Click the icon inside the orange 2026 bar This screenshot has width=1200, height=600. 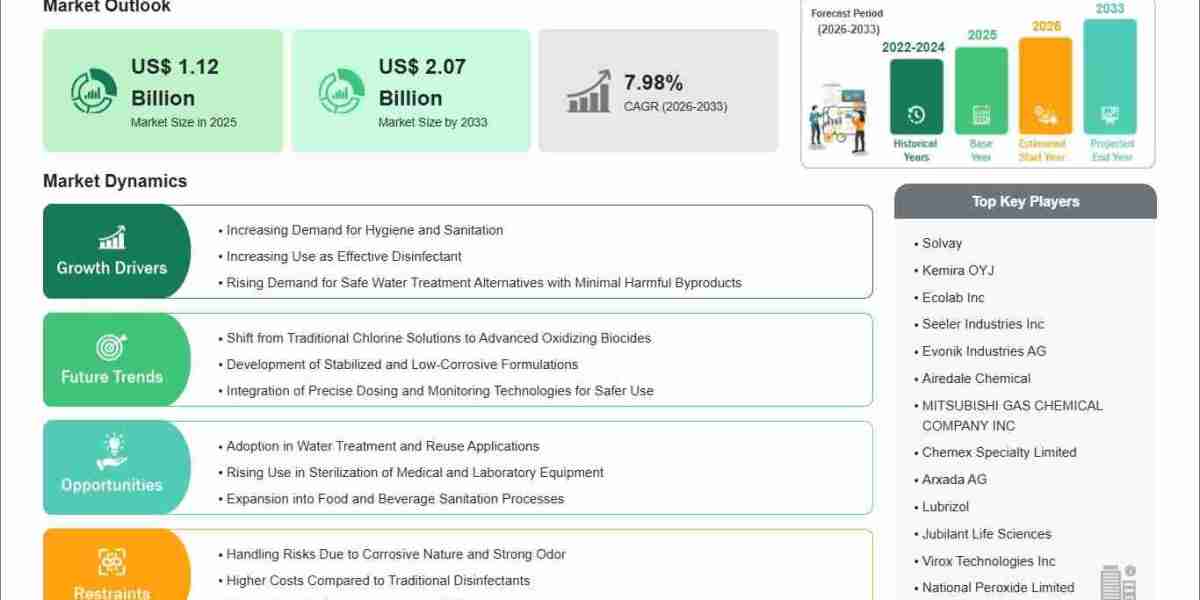pos(1045,114)
